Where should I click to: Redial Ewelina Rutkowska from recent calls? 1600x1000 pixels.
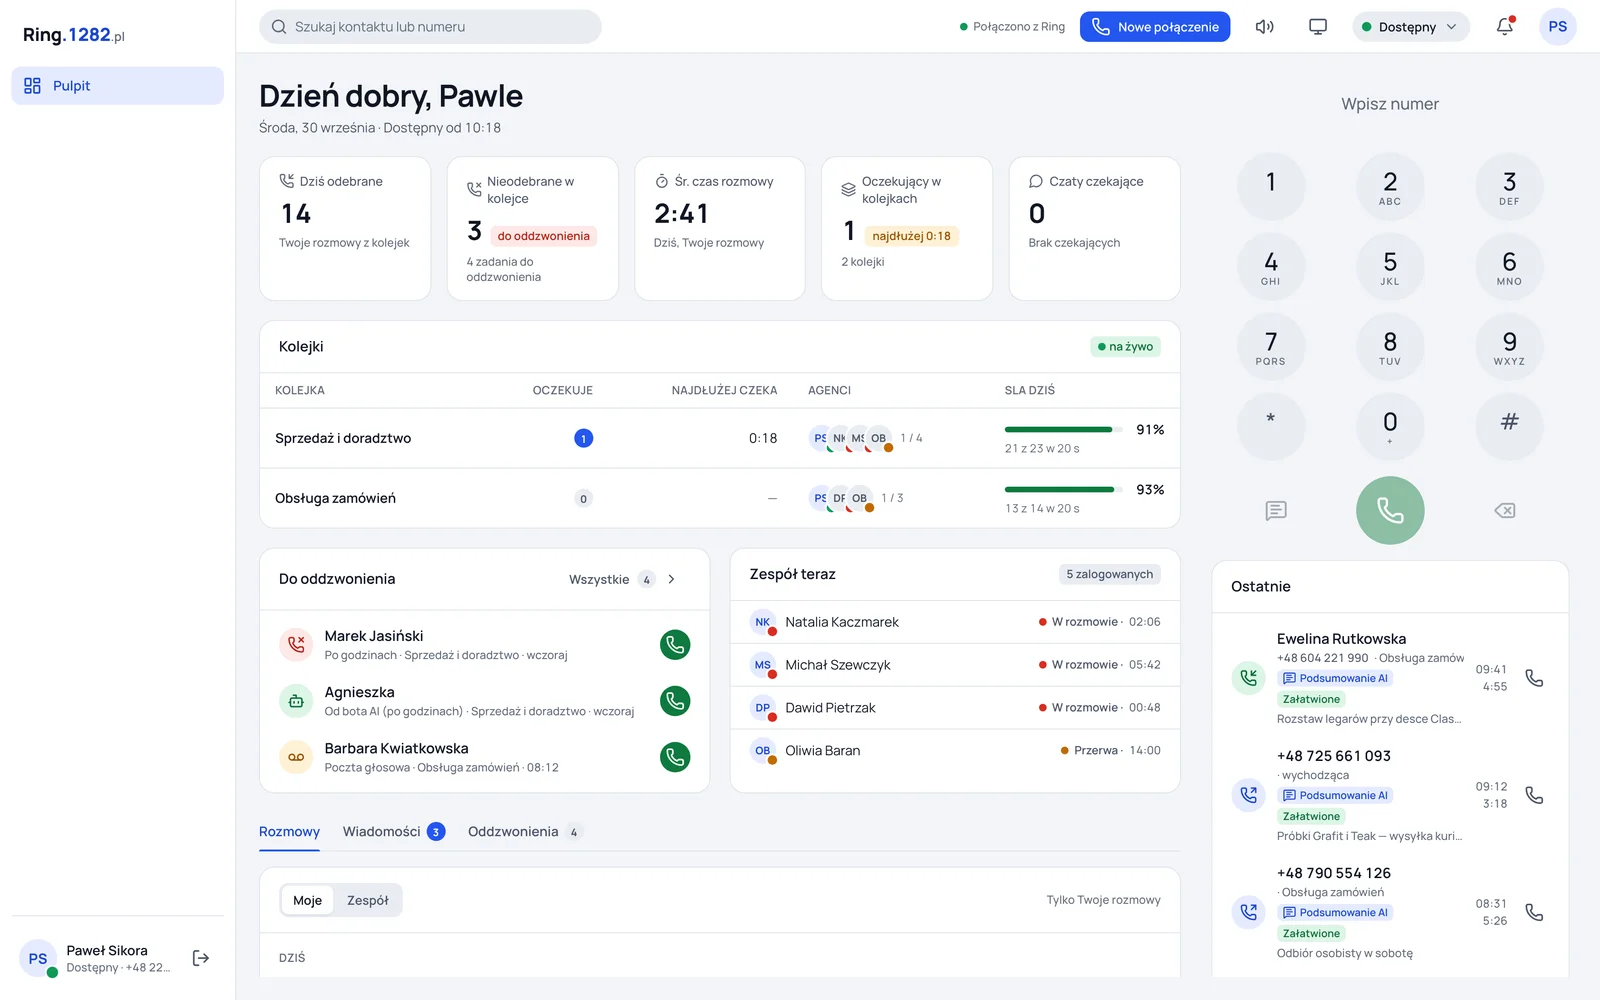[x=1534, y=678]
